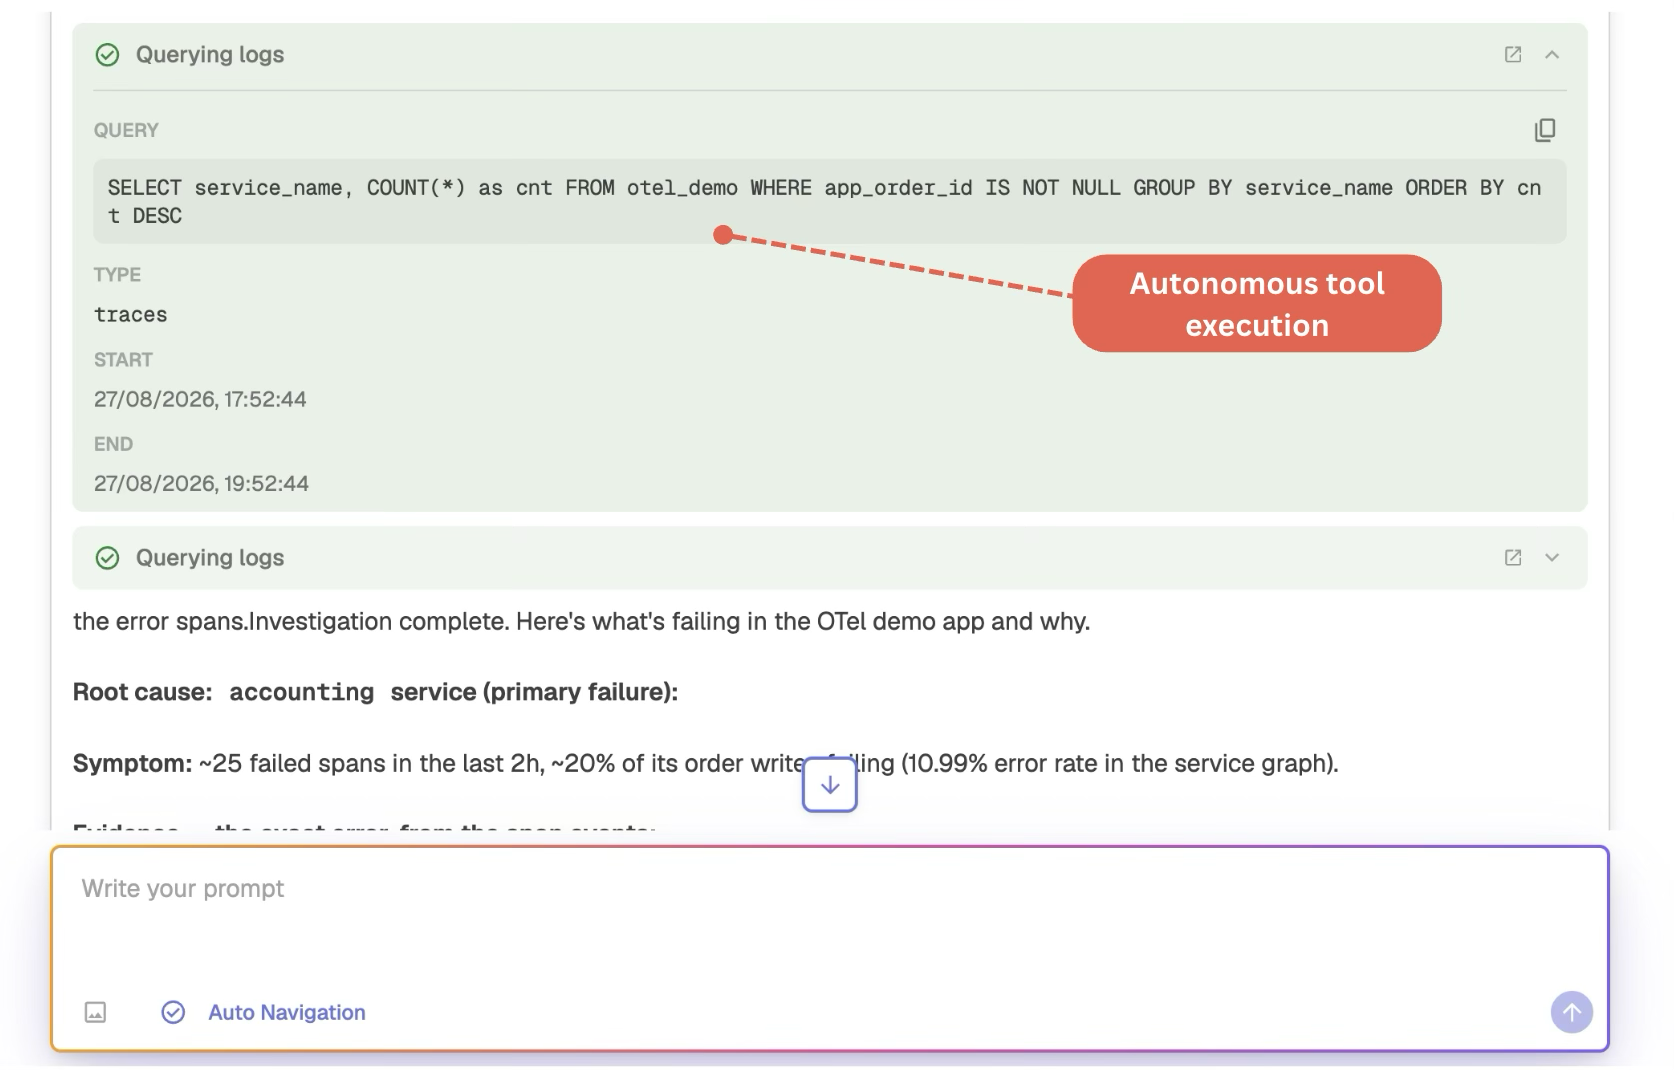Click the 'Symptom:' label text
Viewport: 1674px width, 1070px height.
coord(132,764)
